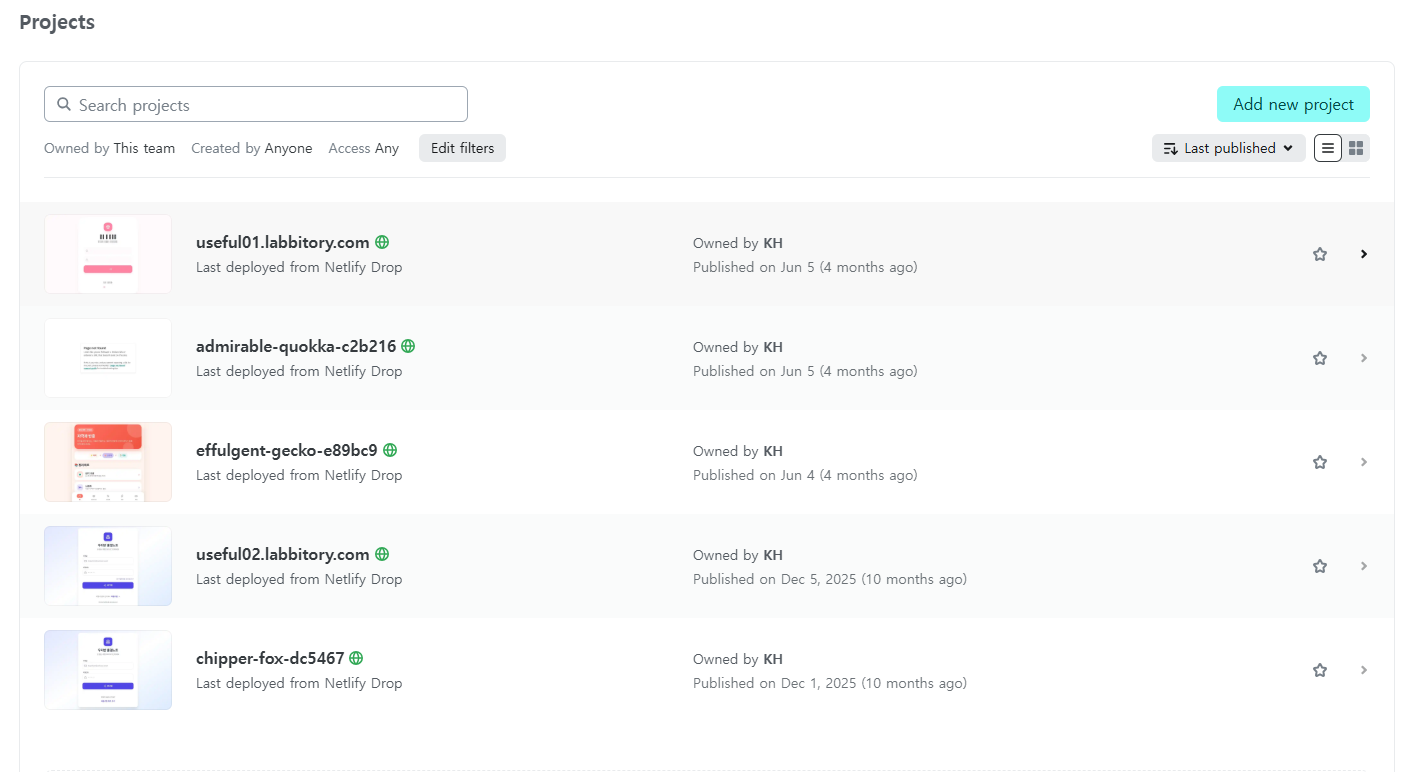
Task: Open useful01.labbitory.com via its chevron arrow
Action: [1364, 254]
